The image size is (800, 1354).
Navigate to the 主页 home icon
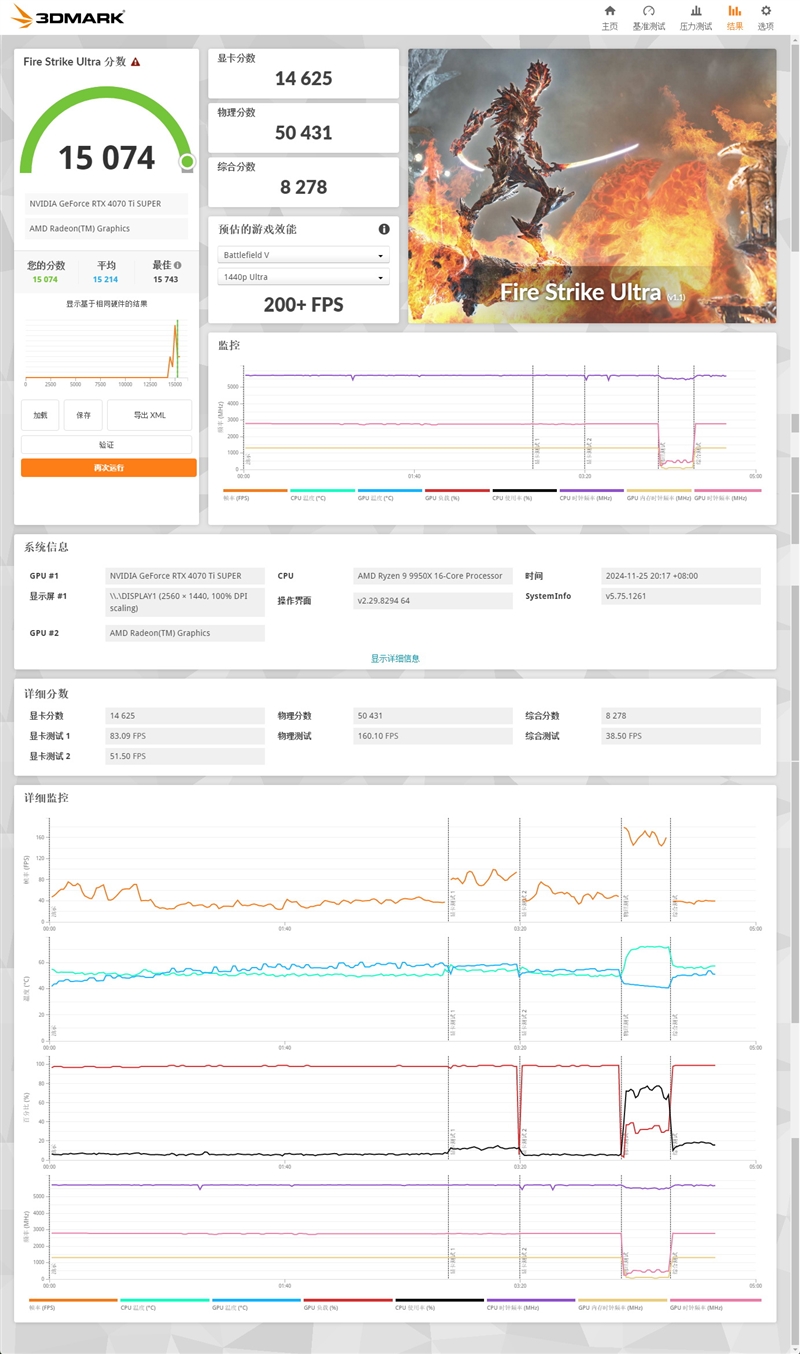[609, 14]
